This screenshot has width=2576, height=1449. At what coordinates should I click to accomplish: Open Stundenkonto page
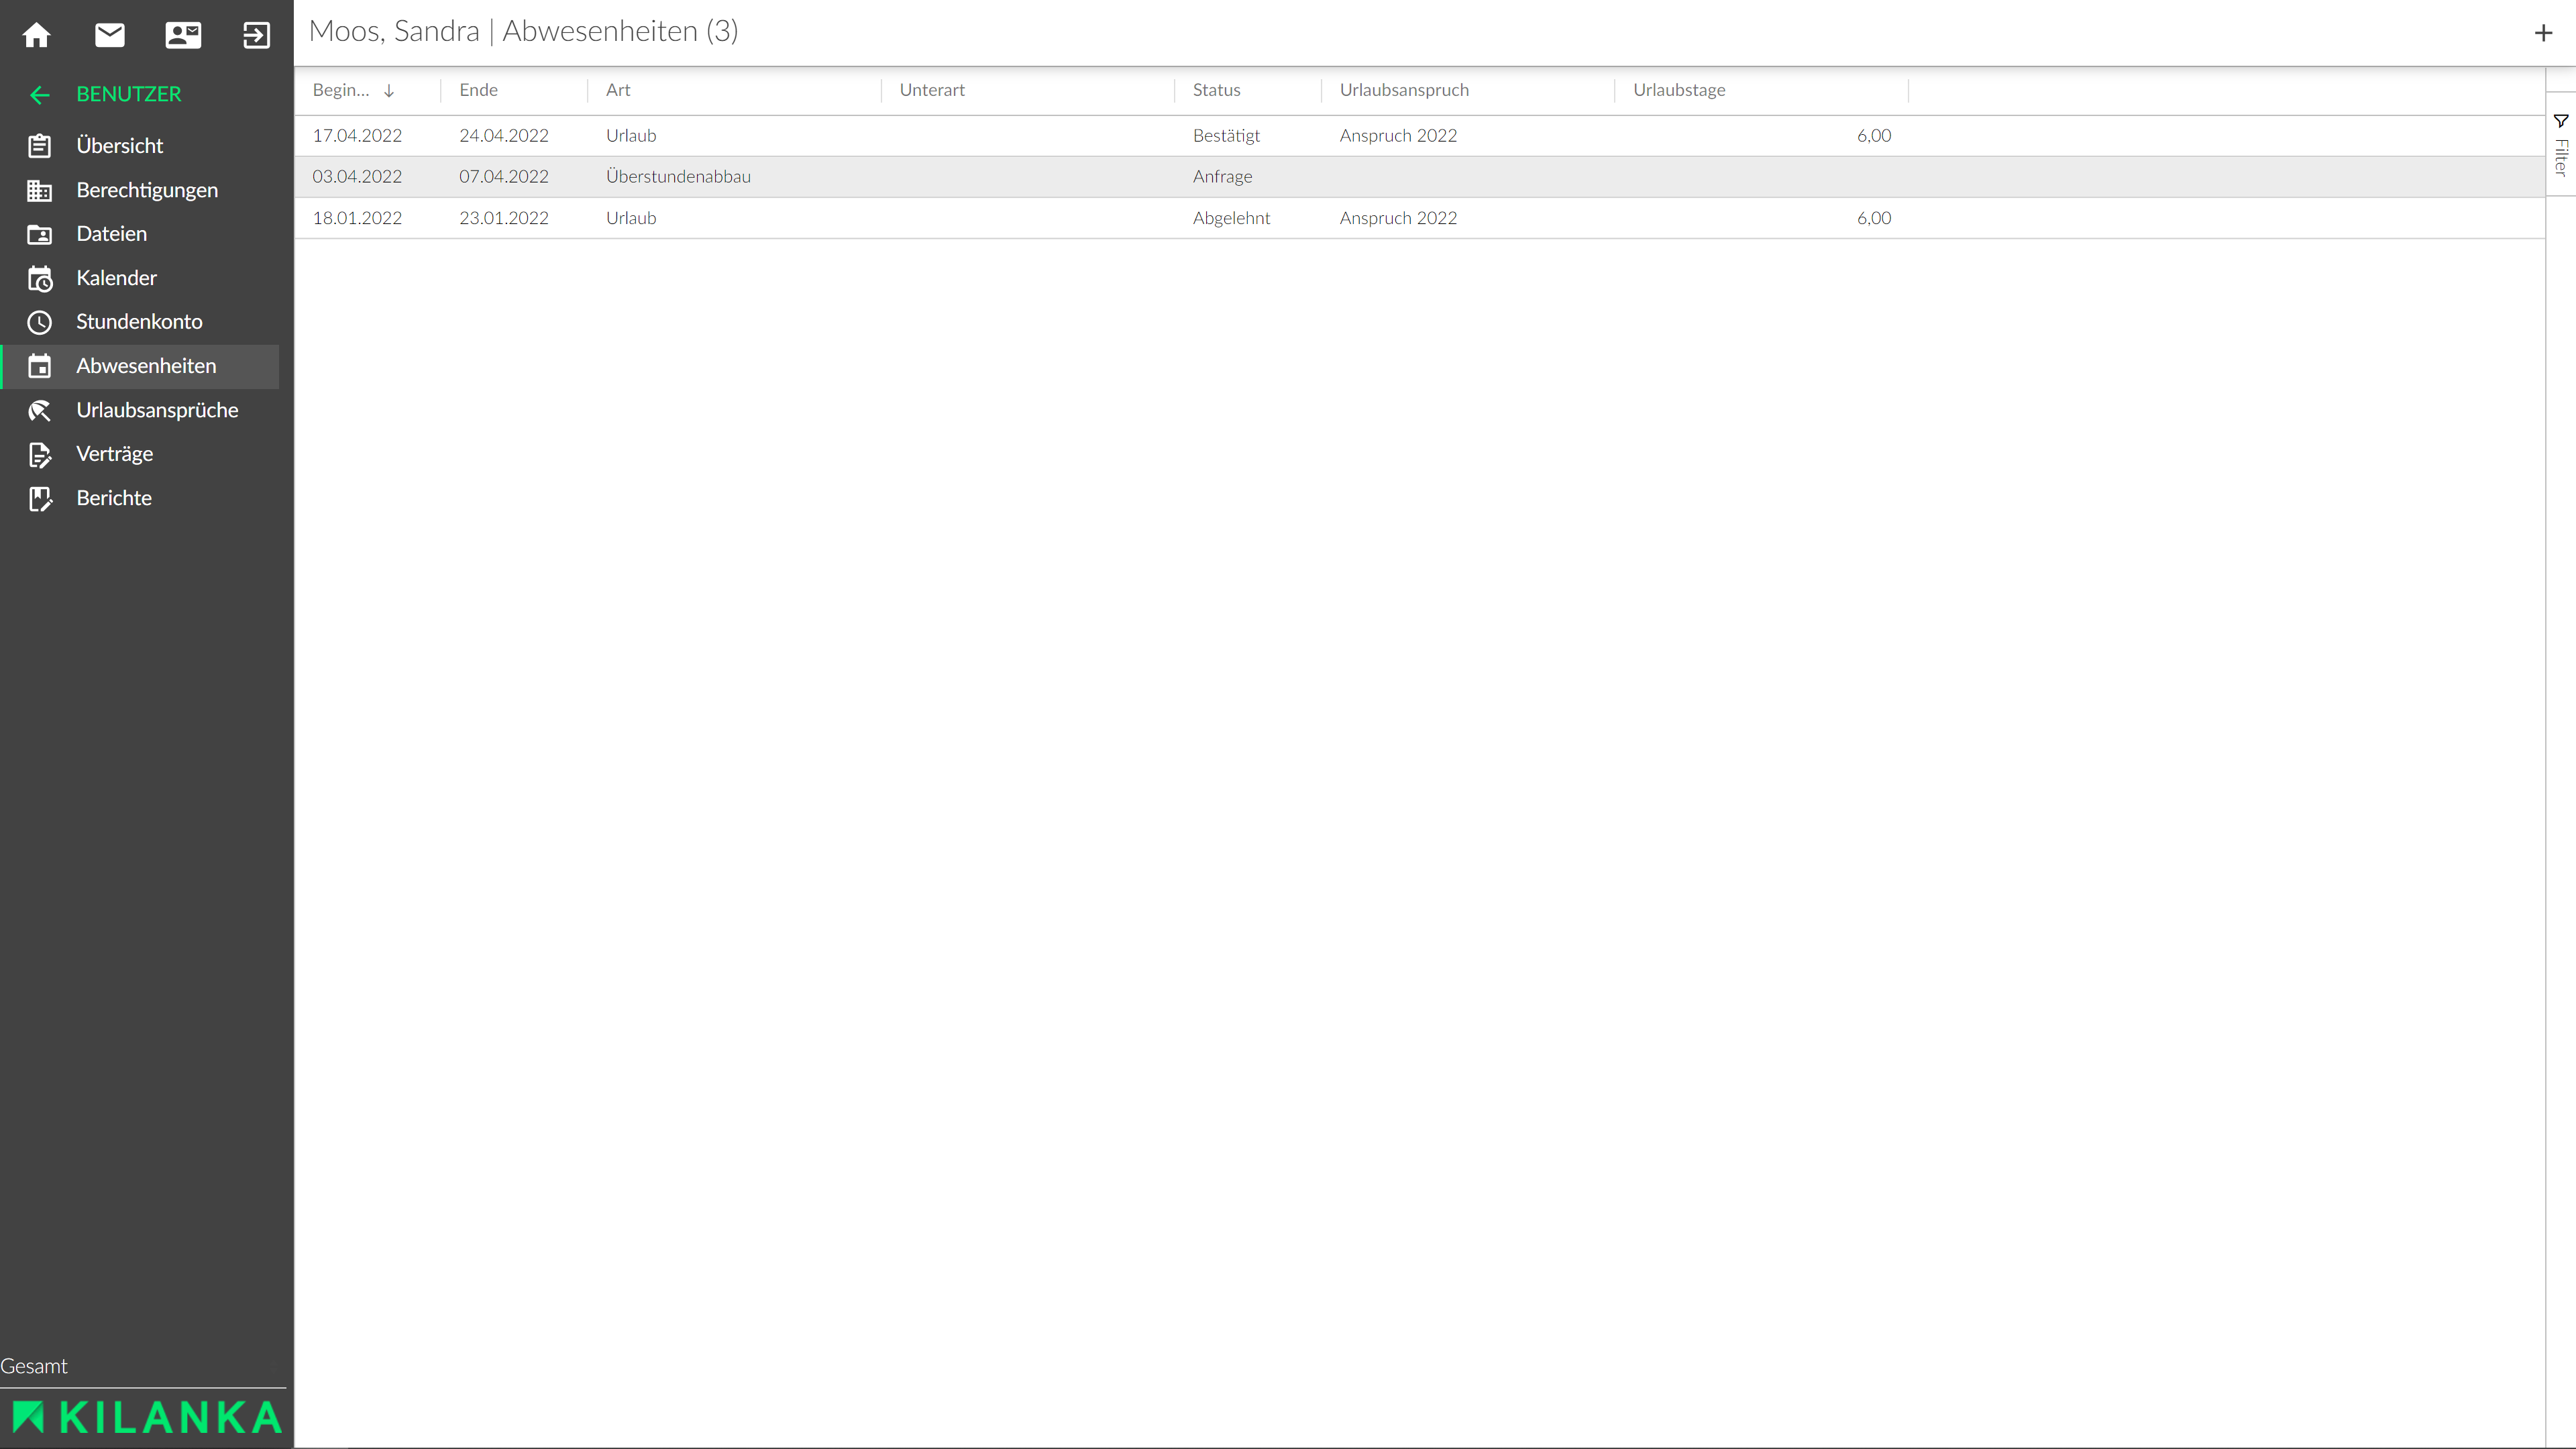[138, 322]
